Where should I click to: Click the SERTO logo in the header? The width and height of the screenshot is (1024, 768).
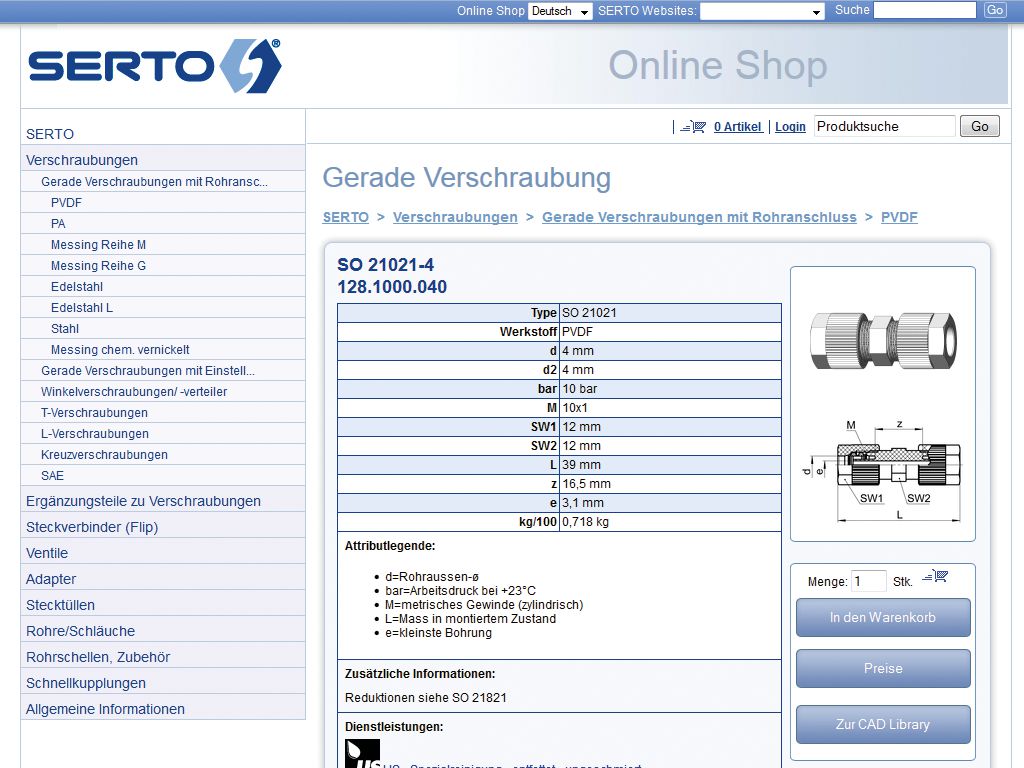coord(155,66)
